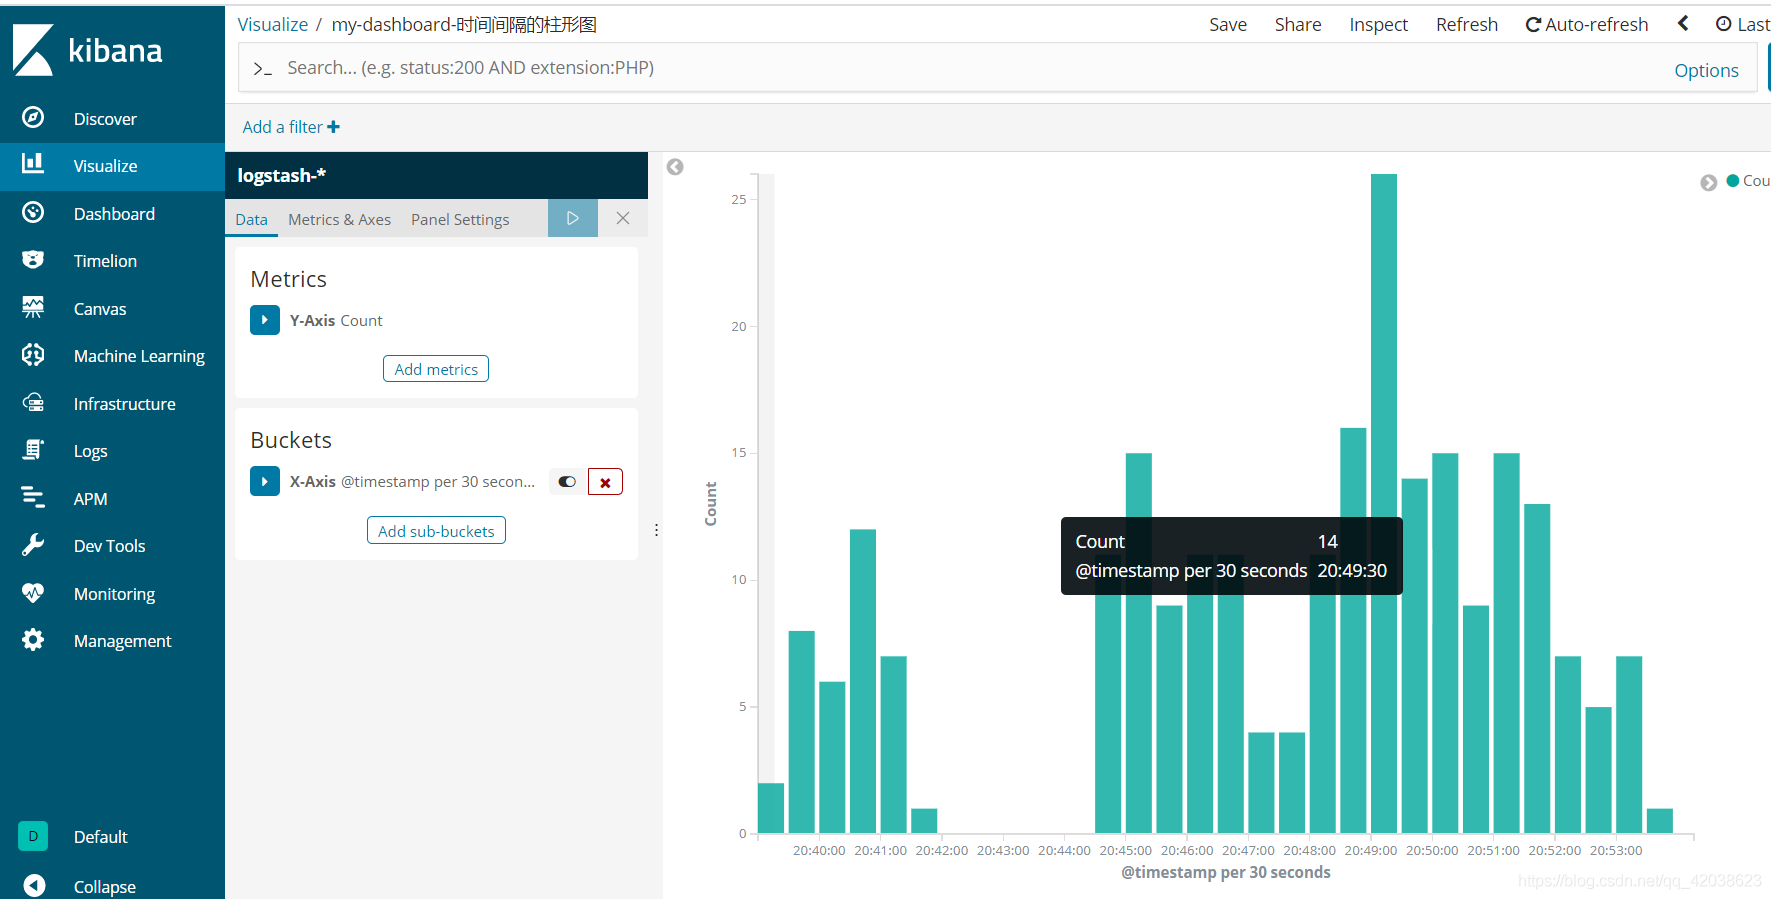Open the time range clock picker
Image resolution: width=1771 pixels, height=899 pixels.
coord(1742,24)
